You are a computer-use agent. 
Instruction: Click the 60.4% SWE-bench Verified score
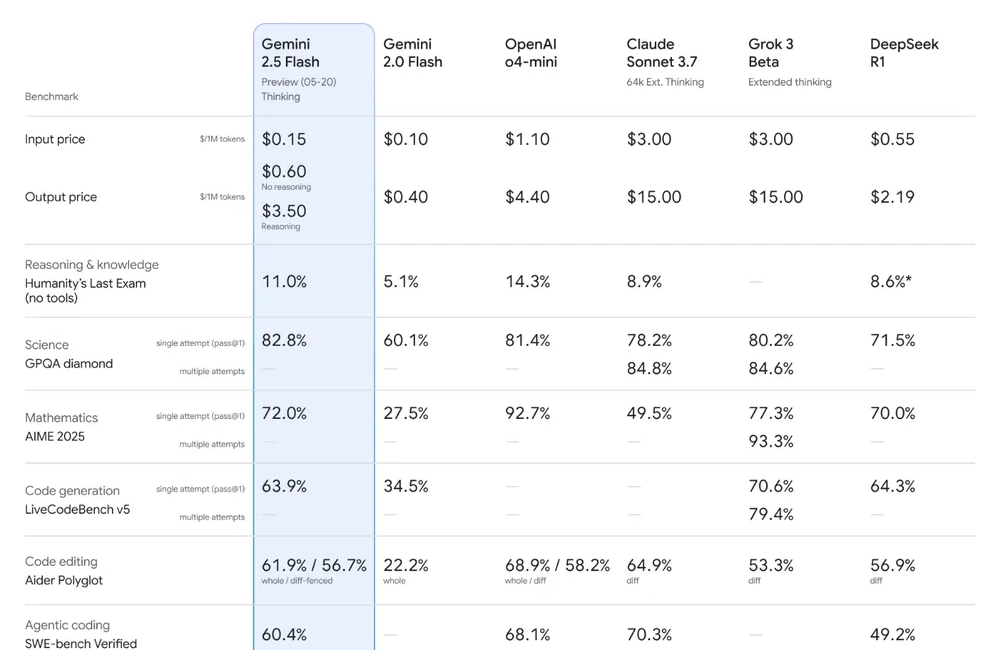[284, 635]
